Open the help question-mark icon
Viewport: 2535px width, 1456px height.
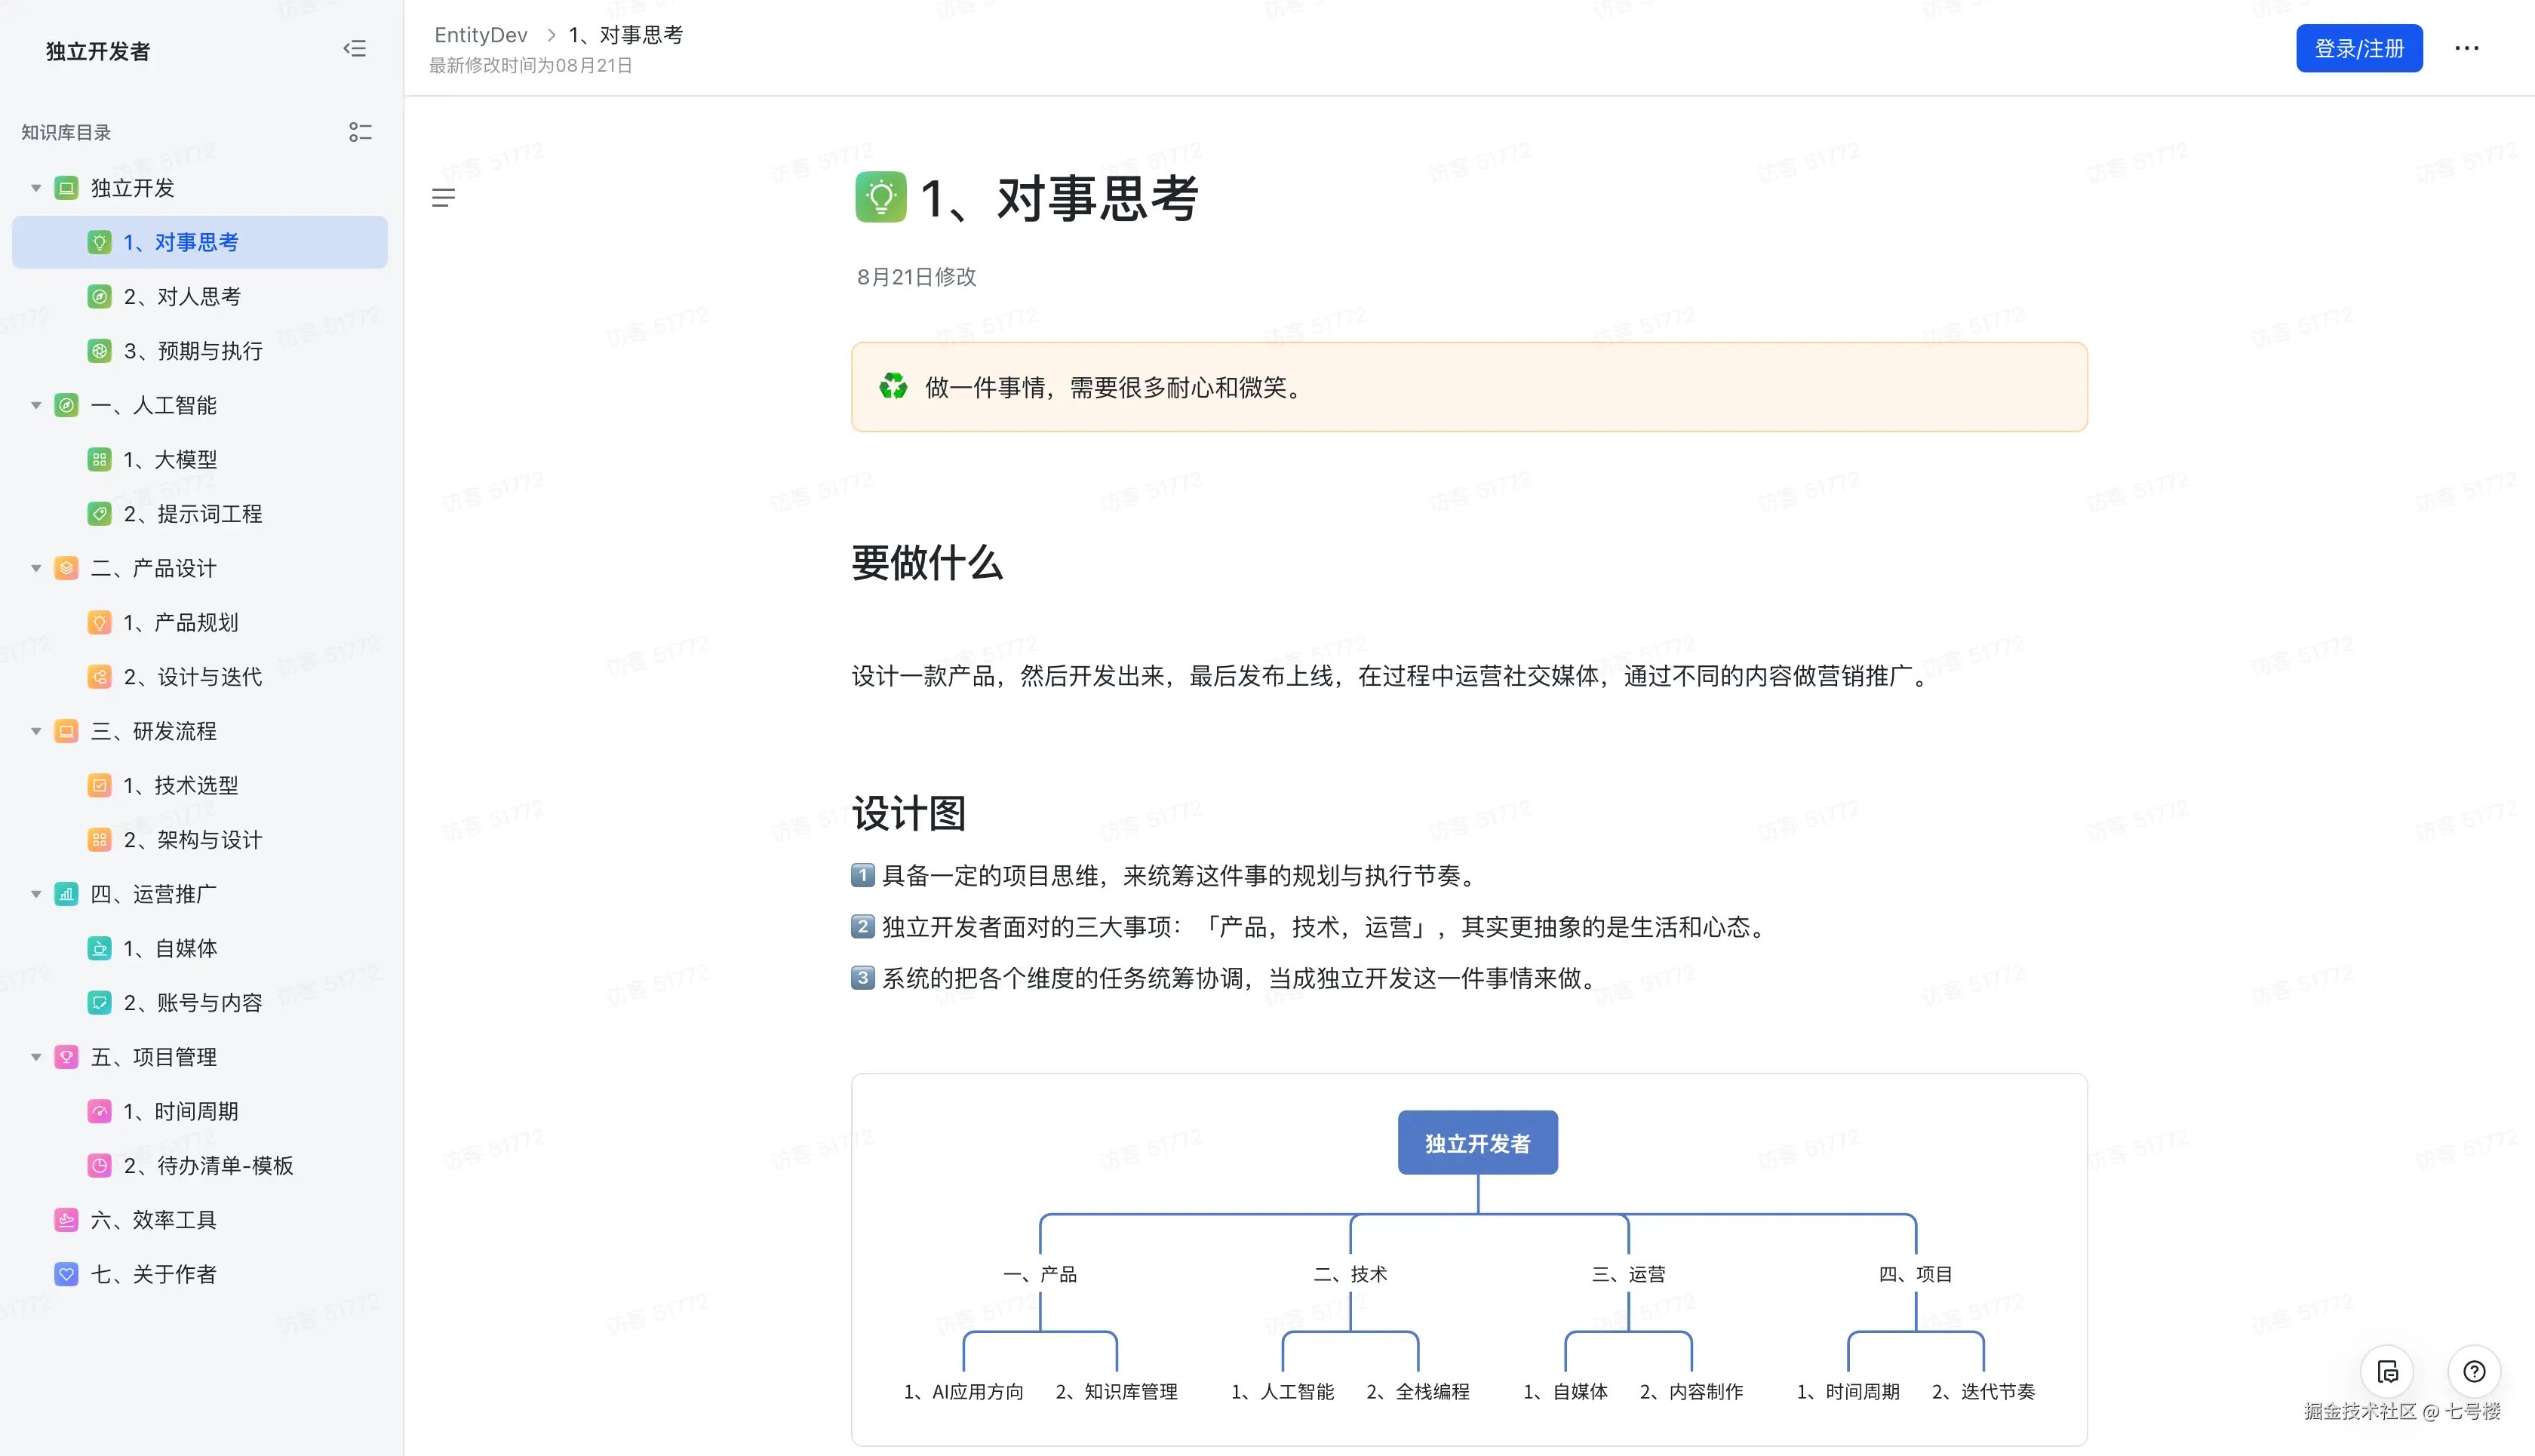[2476, 1372]
